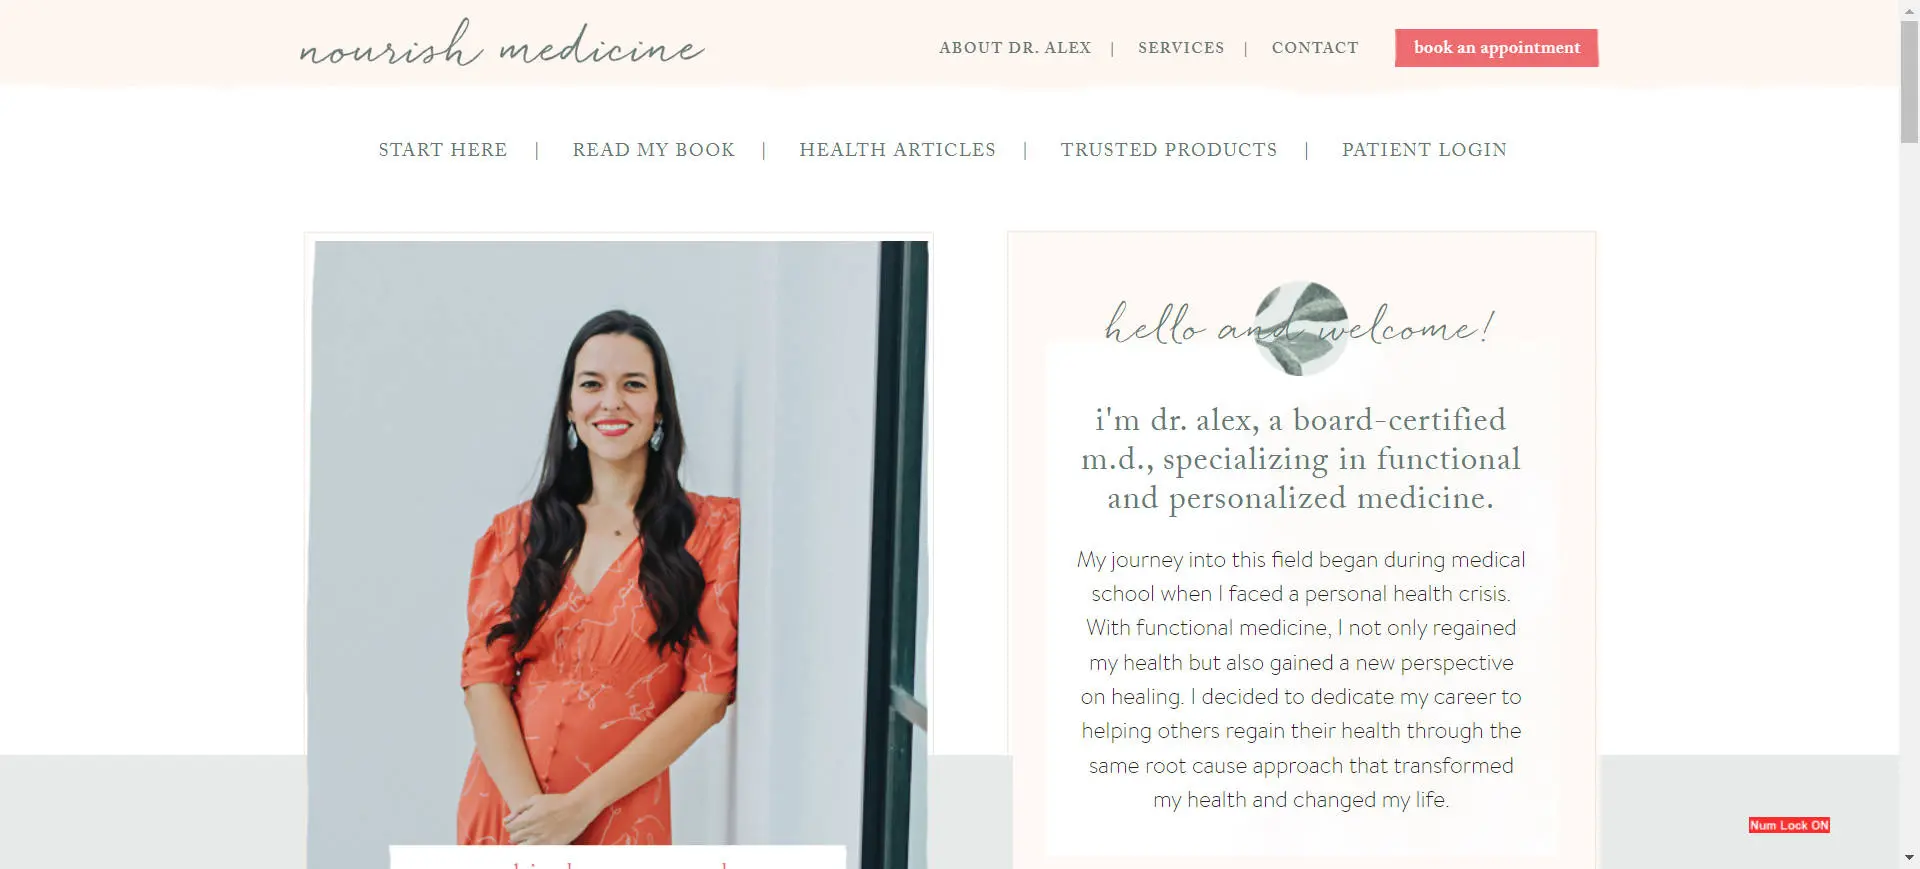Click the white caption box below portrait

[x=617, y=857]
